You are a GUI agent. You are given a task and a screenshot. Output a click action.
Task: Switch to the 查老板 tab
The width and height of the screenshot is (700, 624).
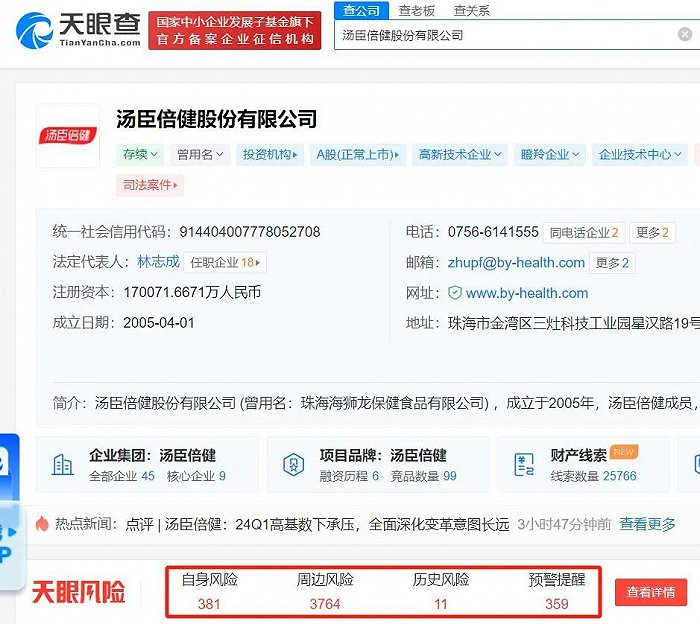[416, 10]
